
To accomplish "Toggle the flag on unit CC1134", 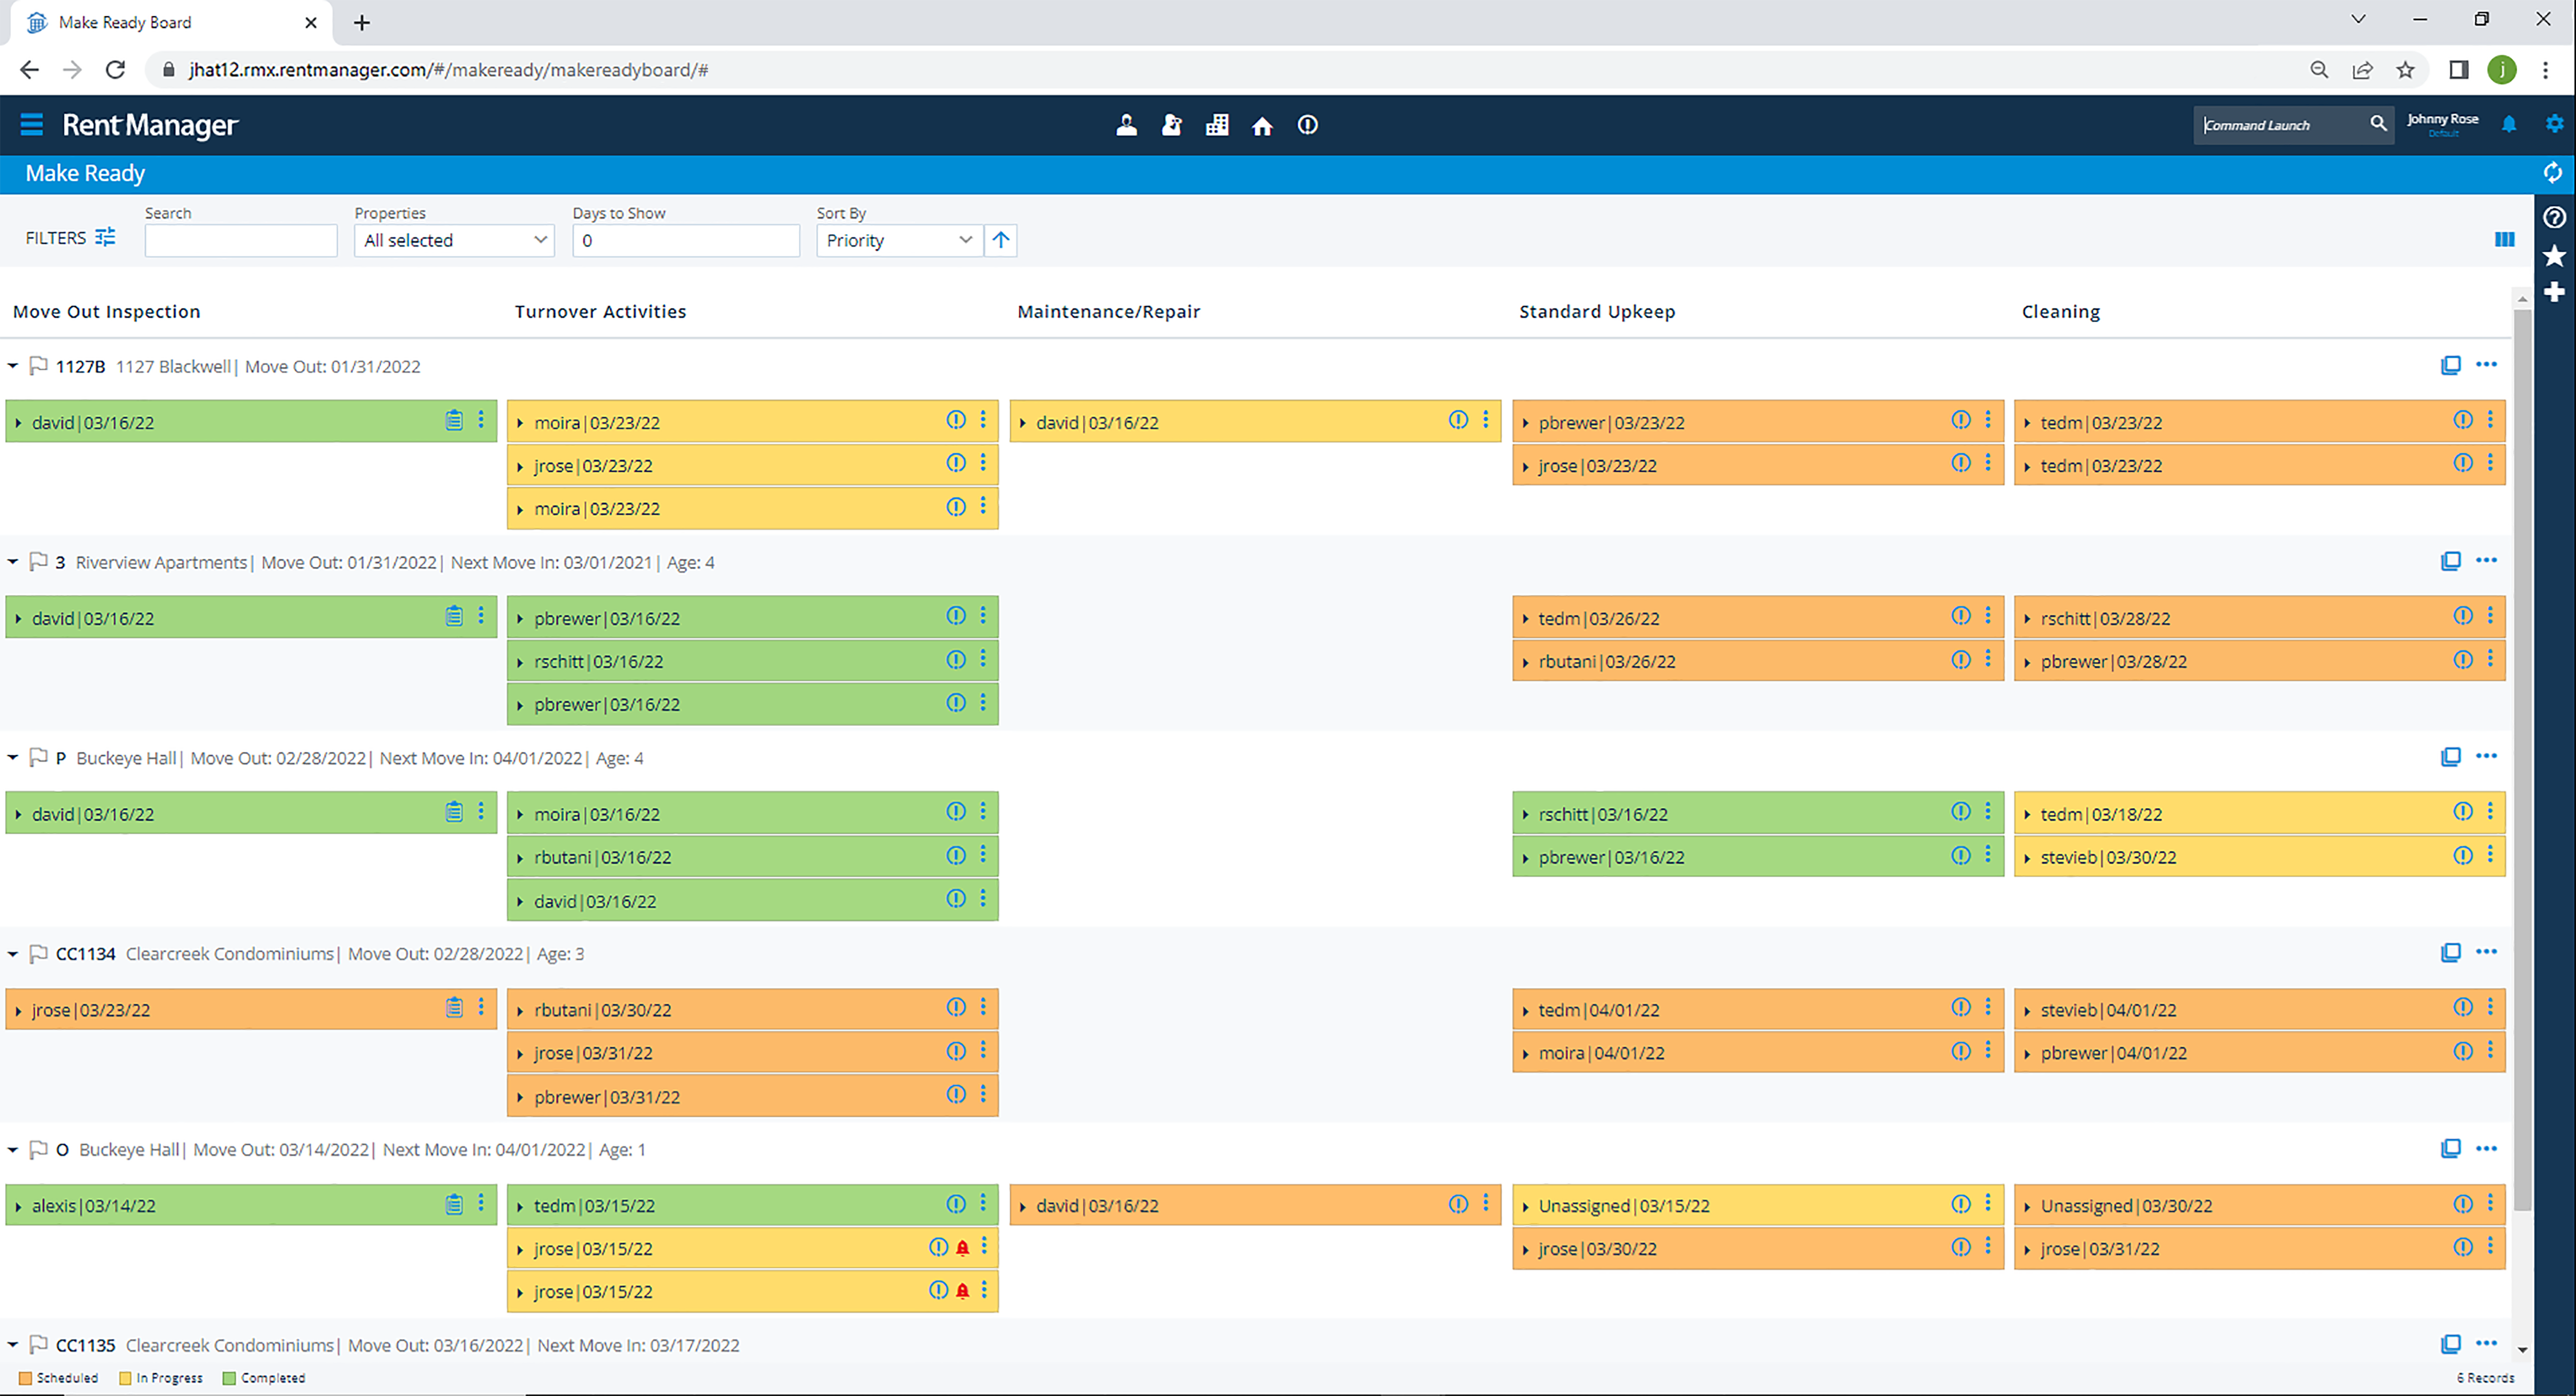I will click(x=38, y=954).
